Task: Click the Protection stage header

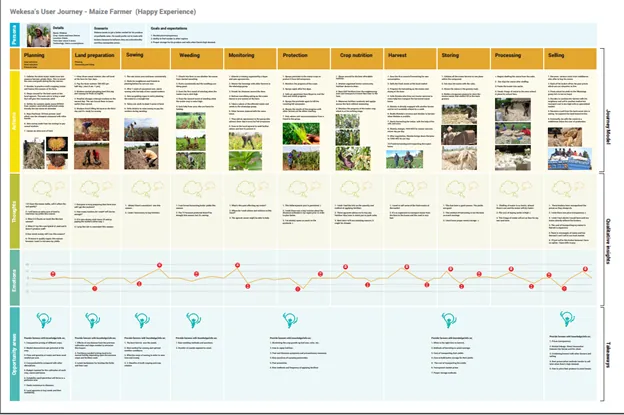Action: pos(304,58)
